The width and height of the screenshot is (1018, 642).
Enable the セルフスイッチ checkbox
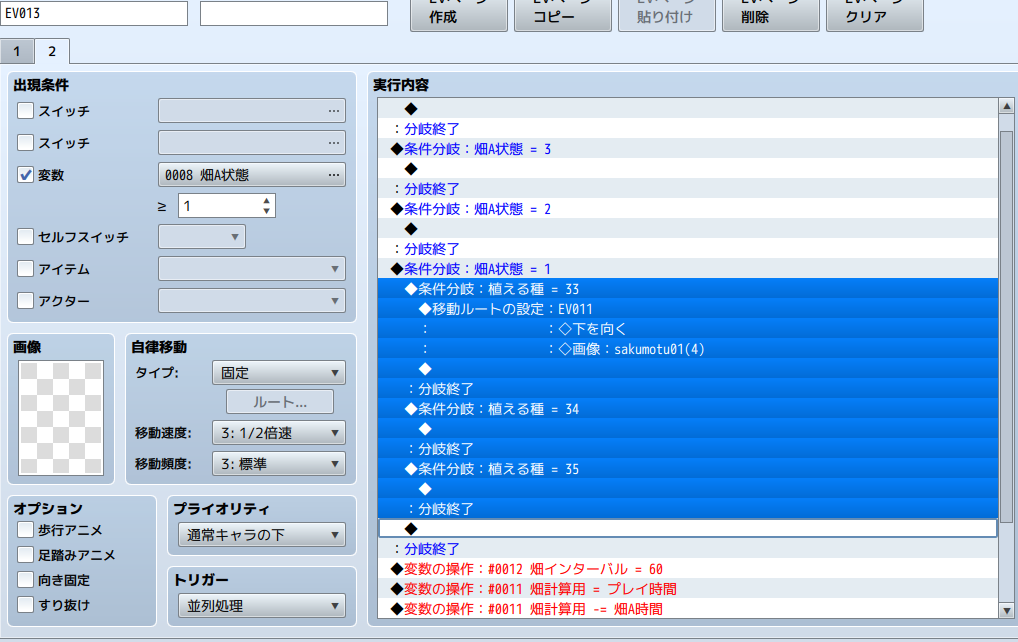pos(25,236)
